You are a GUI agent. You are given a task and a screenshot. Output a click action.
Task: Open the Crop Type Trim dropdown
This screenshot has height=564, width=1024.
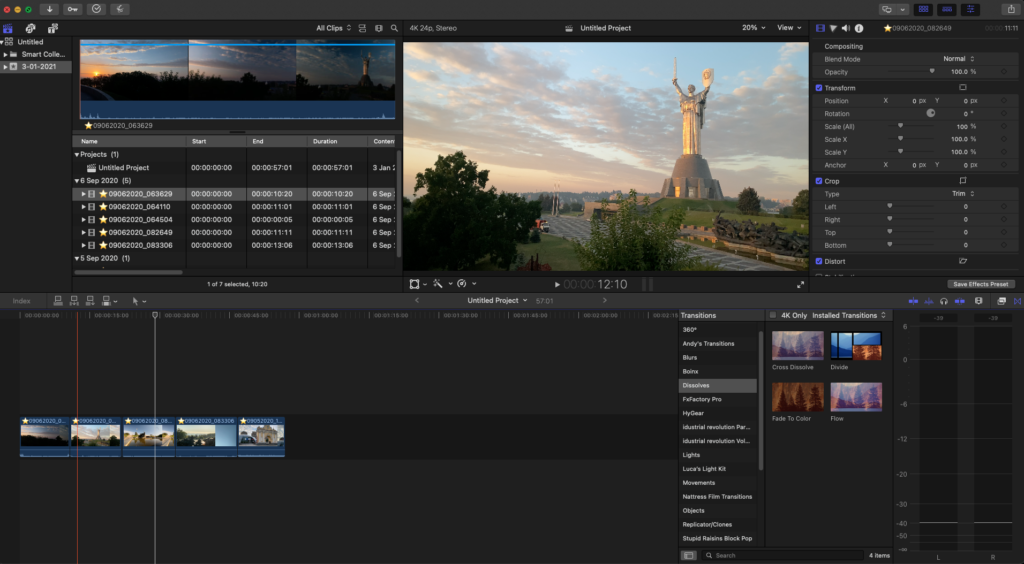[x=963, y=194]
